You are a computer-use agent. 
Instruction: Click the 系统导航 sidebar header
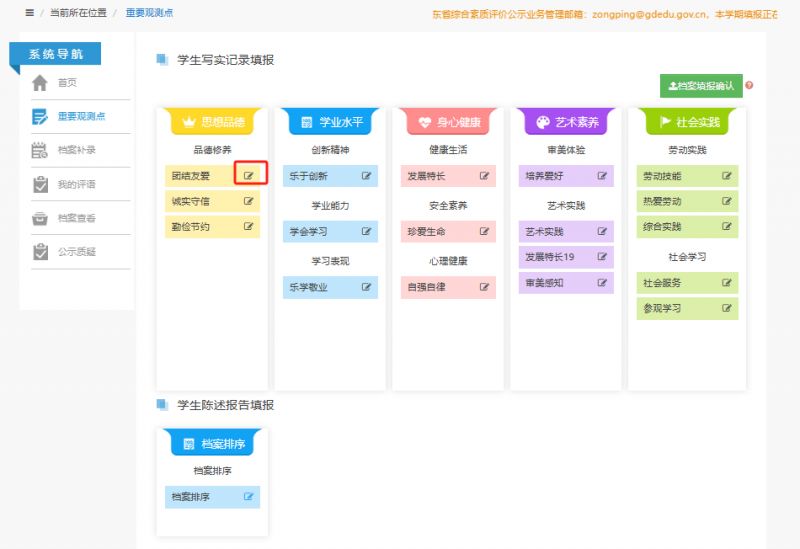pyautogui.click(x=55, y=54)
